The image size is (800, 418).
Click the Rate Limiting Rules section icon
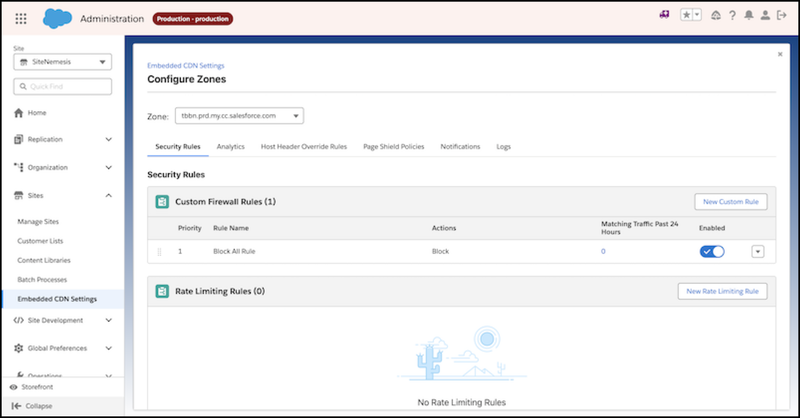click(162, 291)
